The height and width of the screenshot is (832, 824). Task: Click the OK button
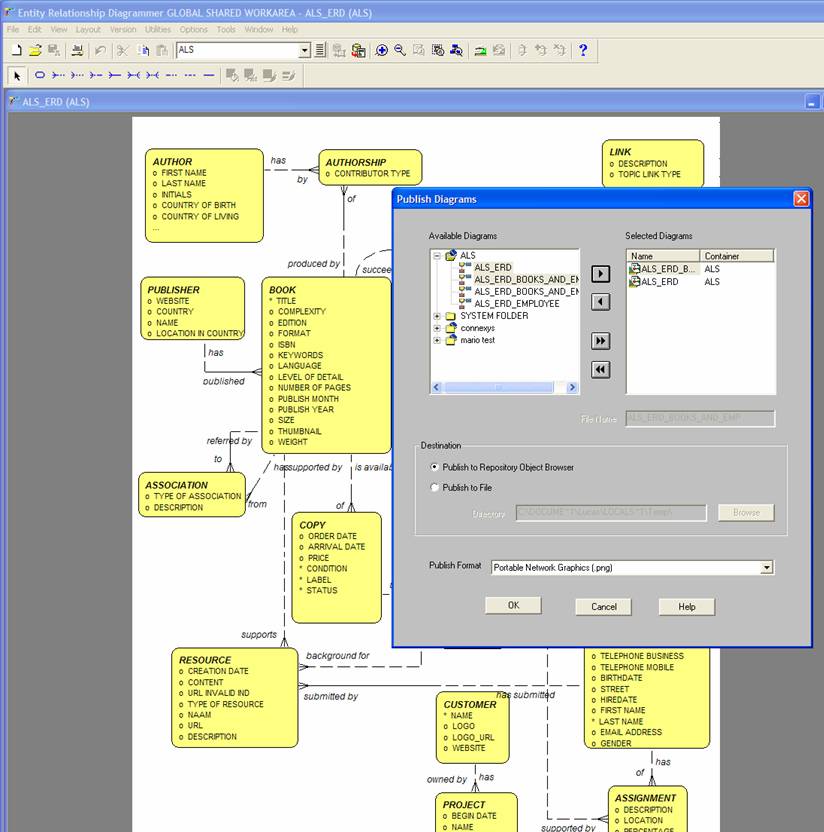pyautogui.click(x=513, y=605)
